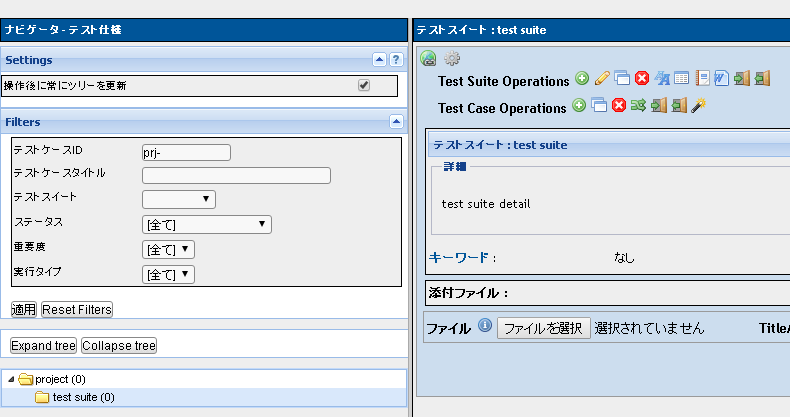The width and height of the screenshot is (790, 417).
Task: Reorder test cases with shuffle arrows icon
Action: 638,105
